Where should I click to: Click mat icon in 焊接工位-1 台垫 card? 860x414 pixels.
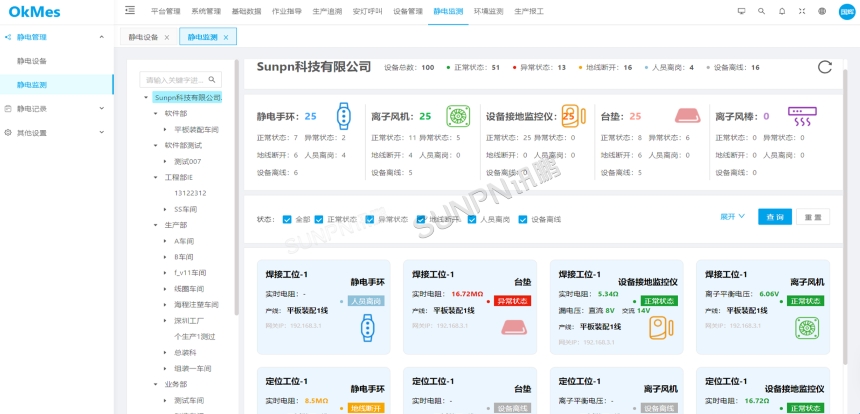click(514, 327)
